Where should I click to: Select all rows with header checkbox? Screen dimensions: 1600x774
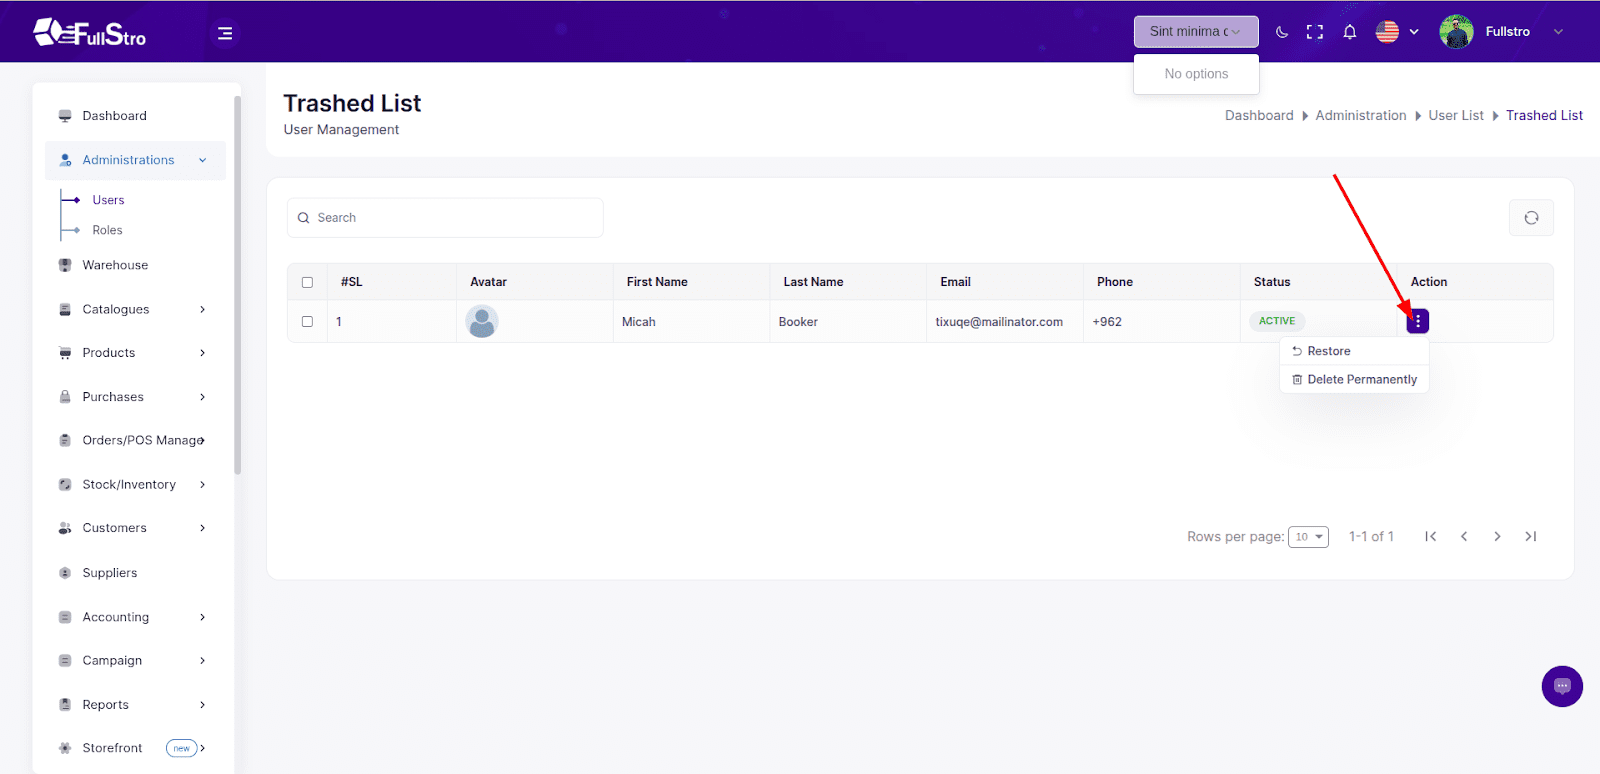point(307,282)
